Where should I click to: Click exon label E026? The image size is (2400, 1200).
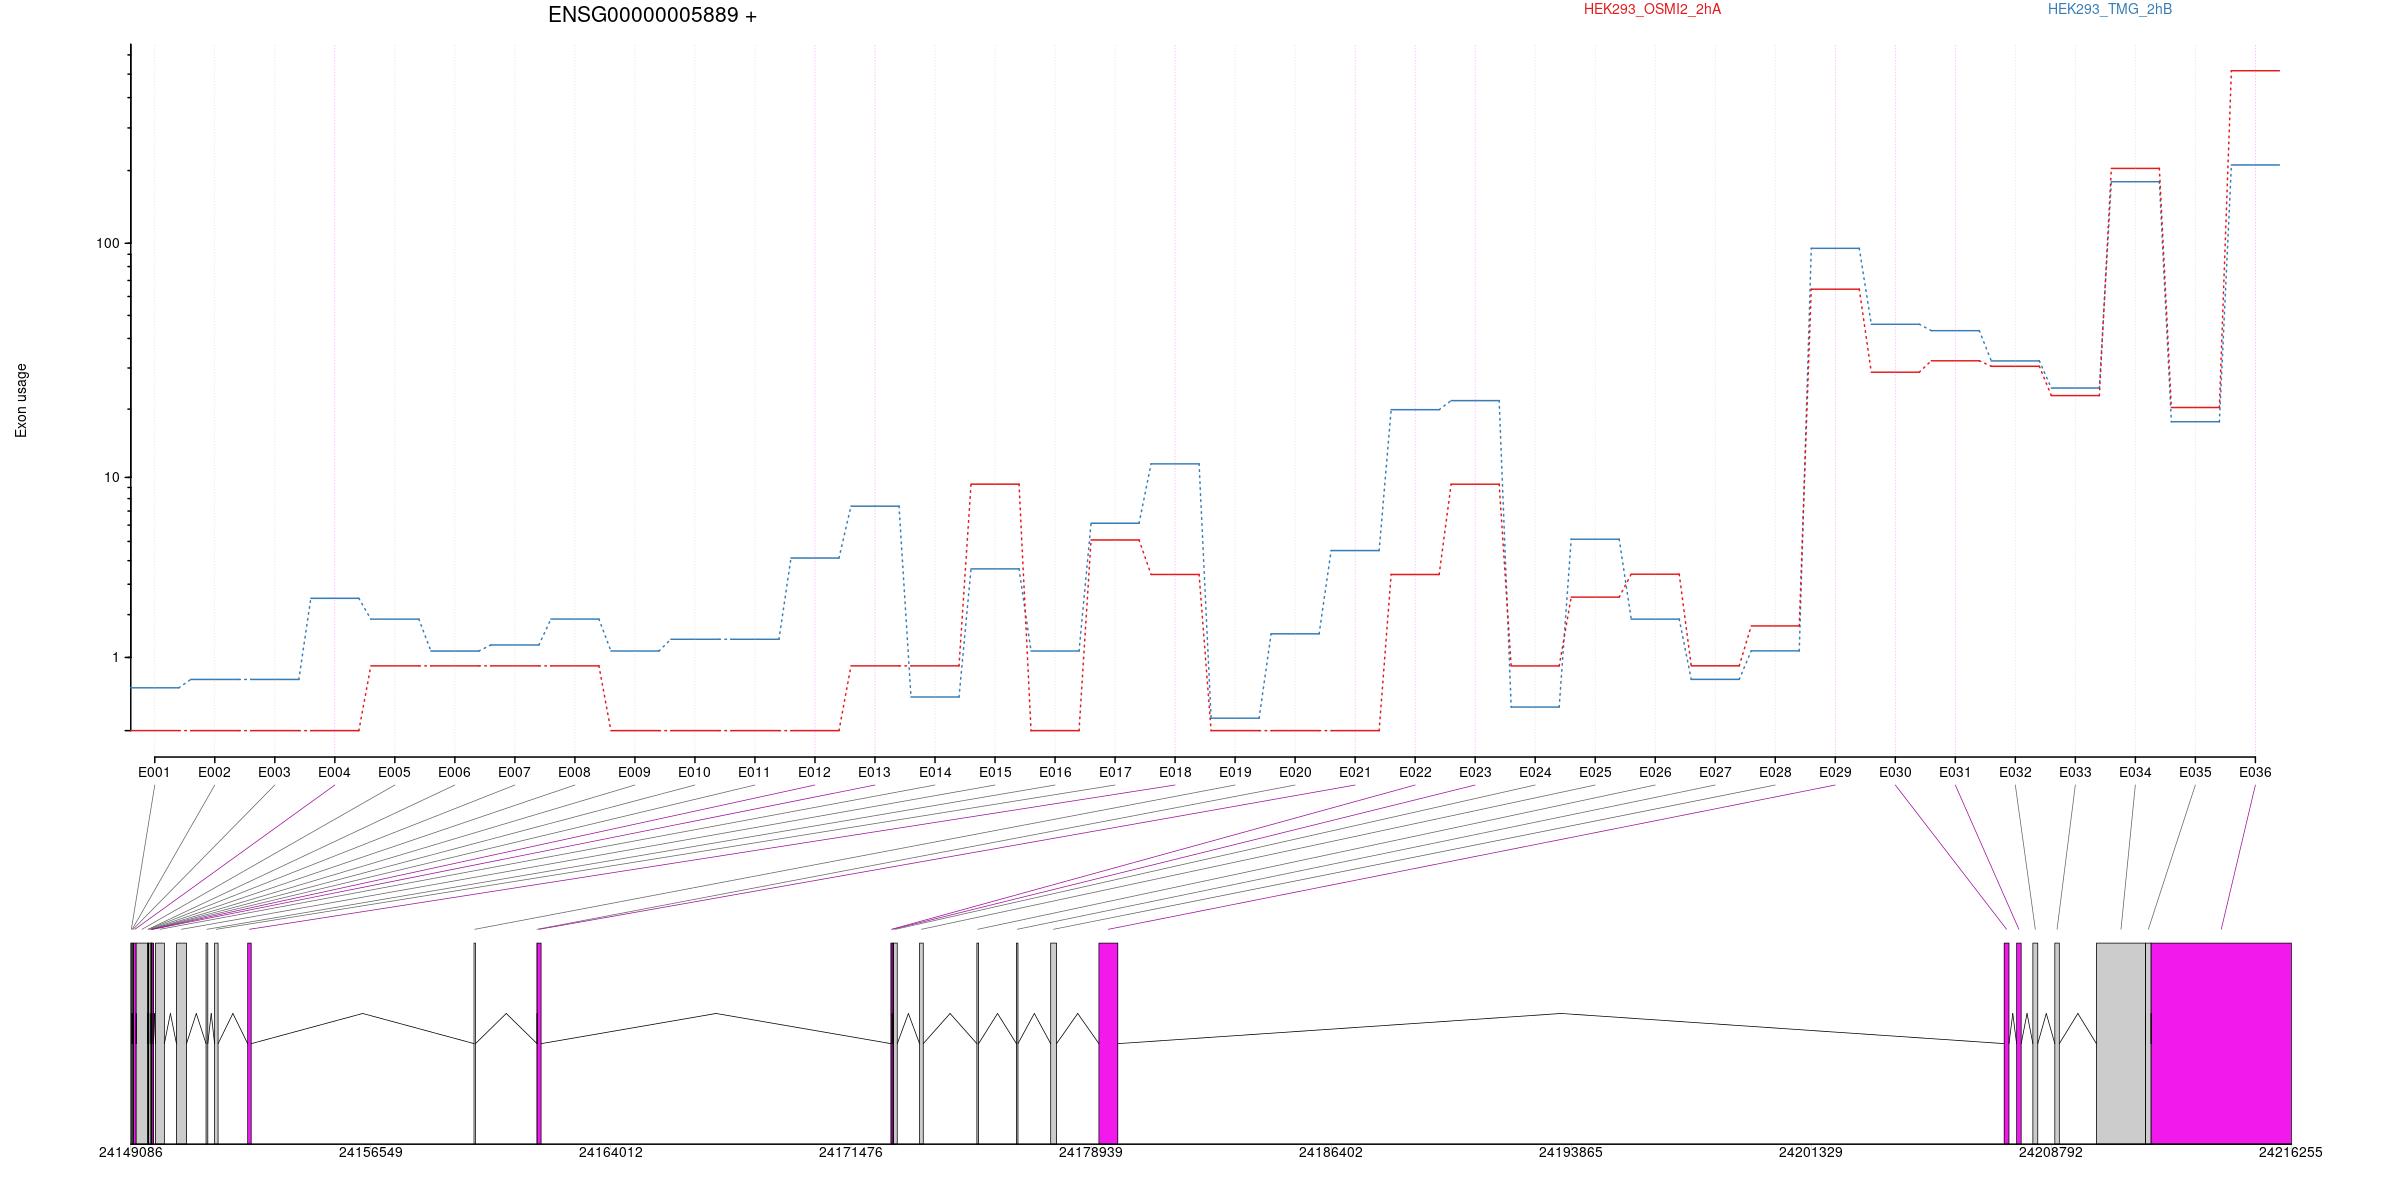pos(1655,772)
